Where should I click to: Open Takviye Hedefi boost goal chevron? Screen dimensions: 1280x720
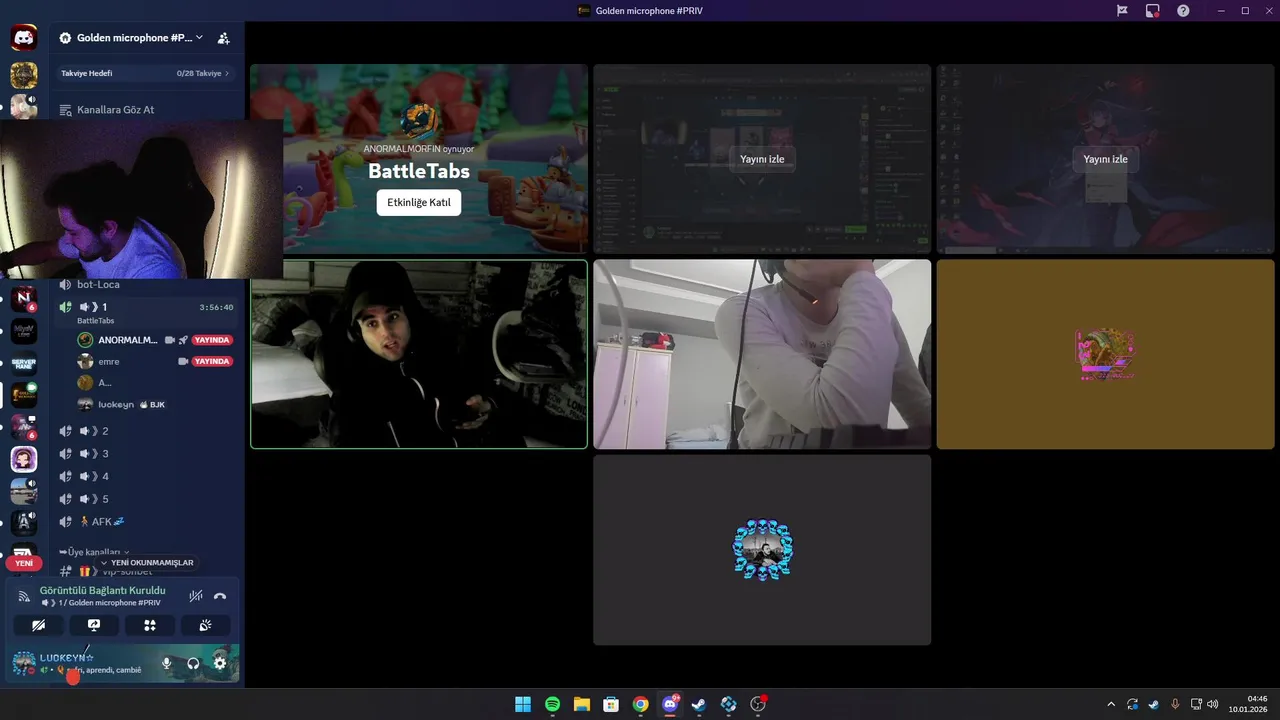coord(227,73)
